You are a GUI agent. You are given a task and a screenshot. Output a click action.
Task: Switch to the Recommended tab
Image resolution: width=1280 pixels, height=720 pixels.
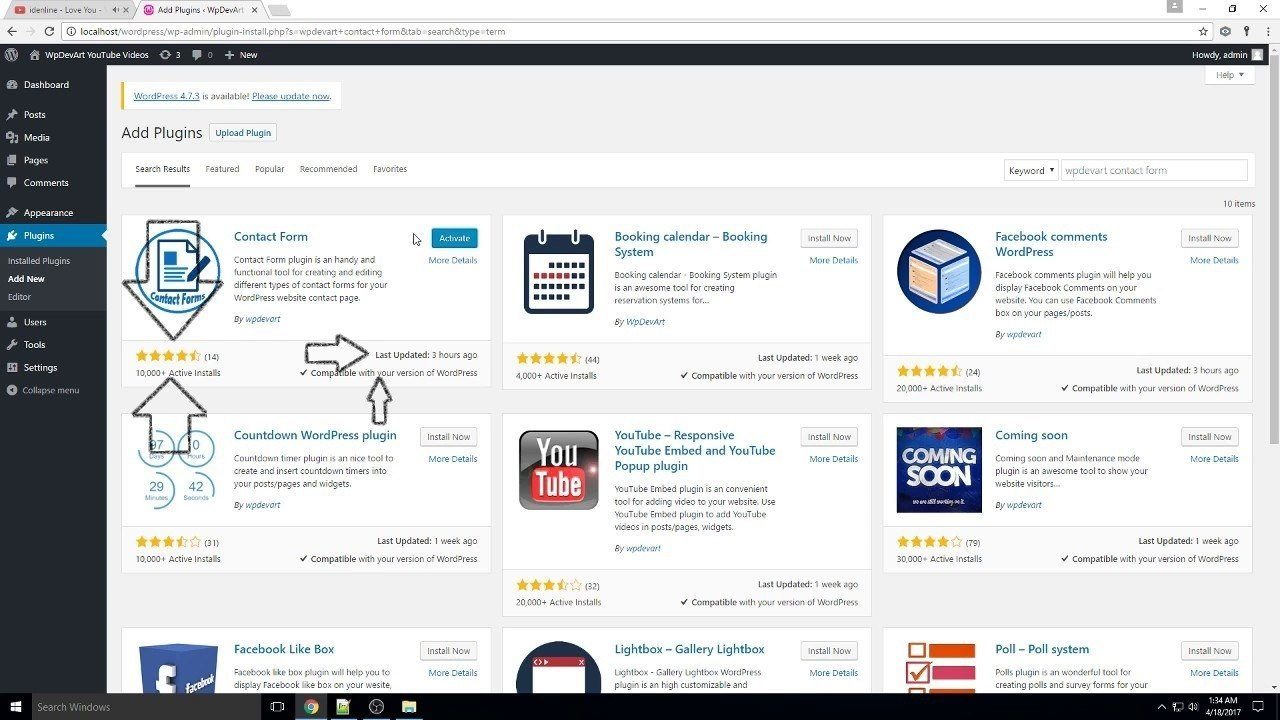tap(328, 169)
